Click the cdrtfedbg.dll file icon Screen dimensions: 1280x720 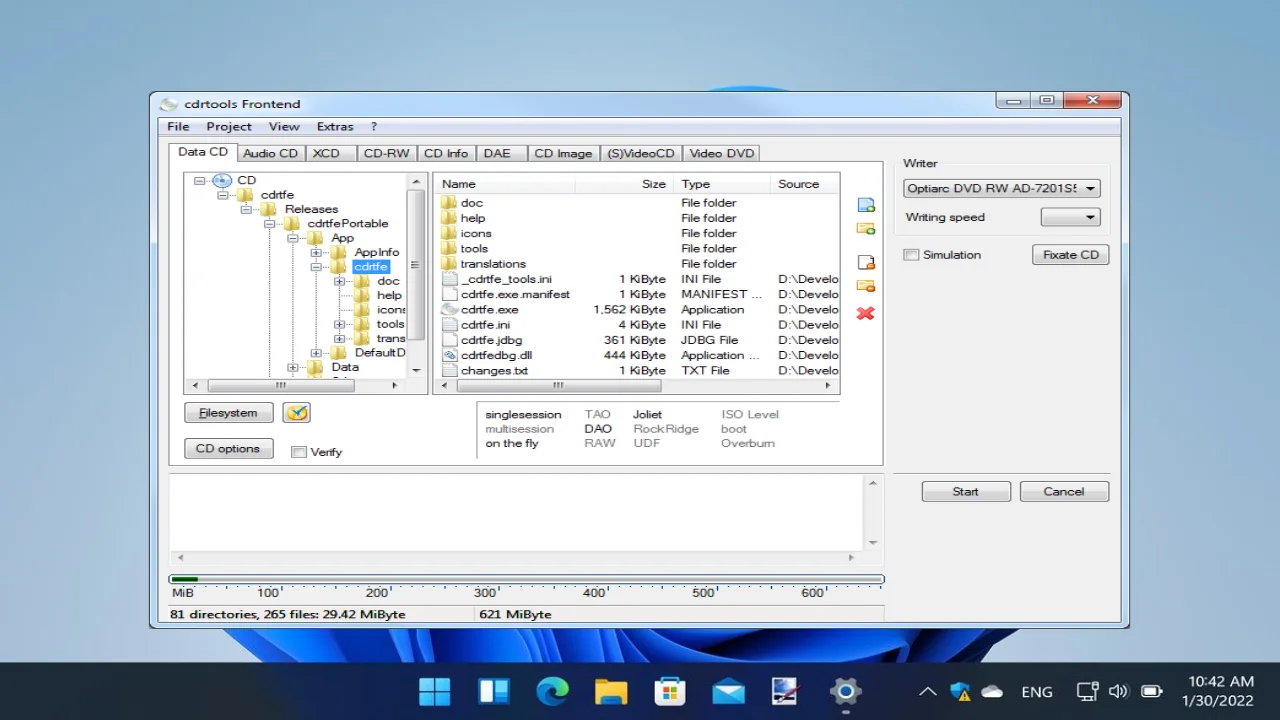click(x=450, y=355)
